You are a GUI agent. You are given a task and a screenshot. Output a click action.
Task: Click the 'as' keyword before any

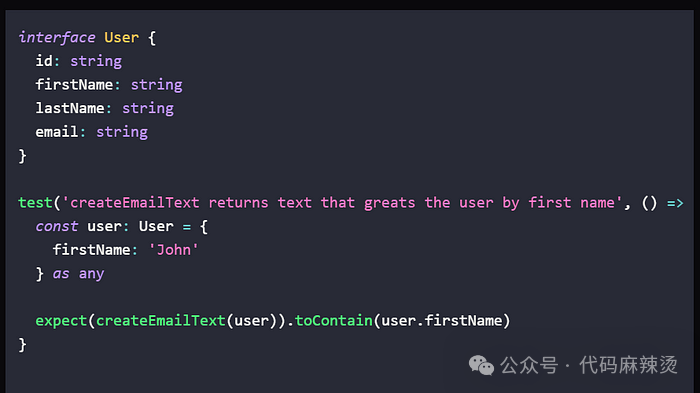61,274
